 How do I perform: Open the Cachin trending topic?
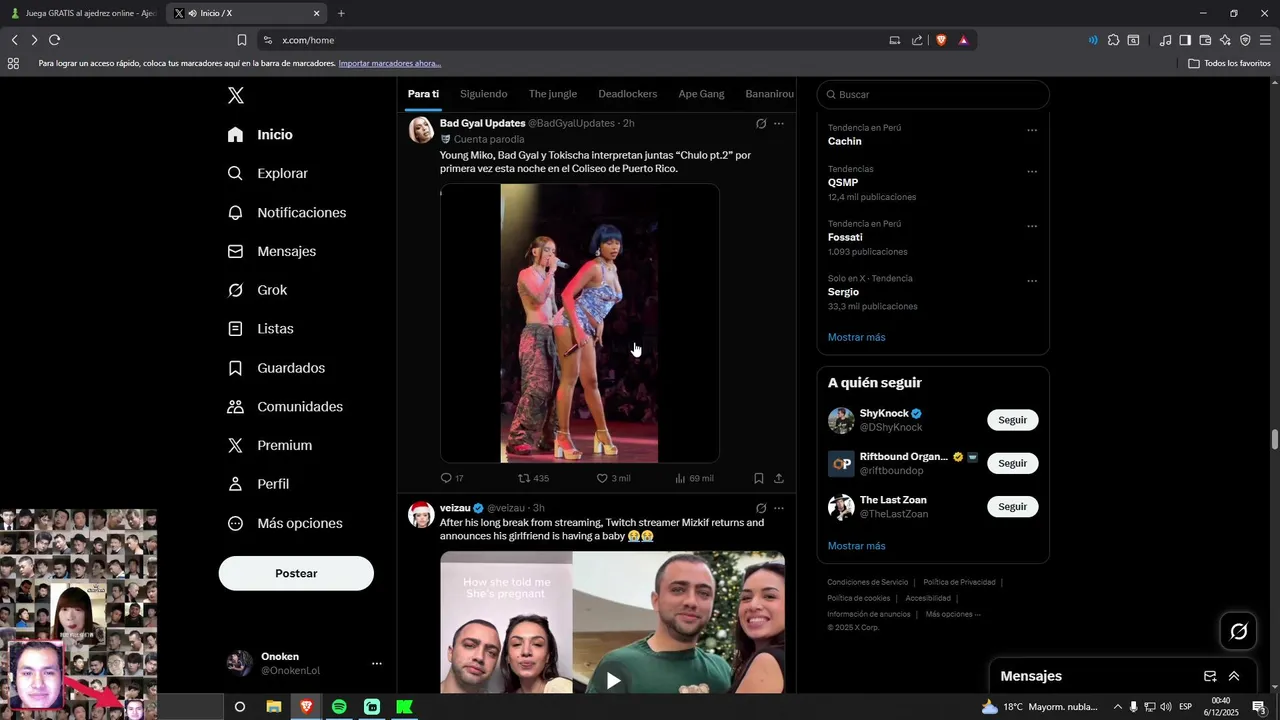coord(845,141)
